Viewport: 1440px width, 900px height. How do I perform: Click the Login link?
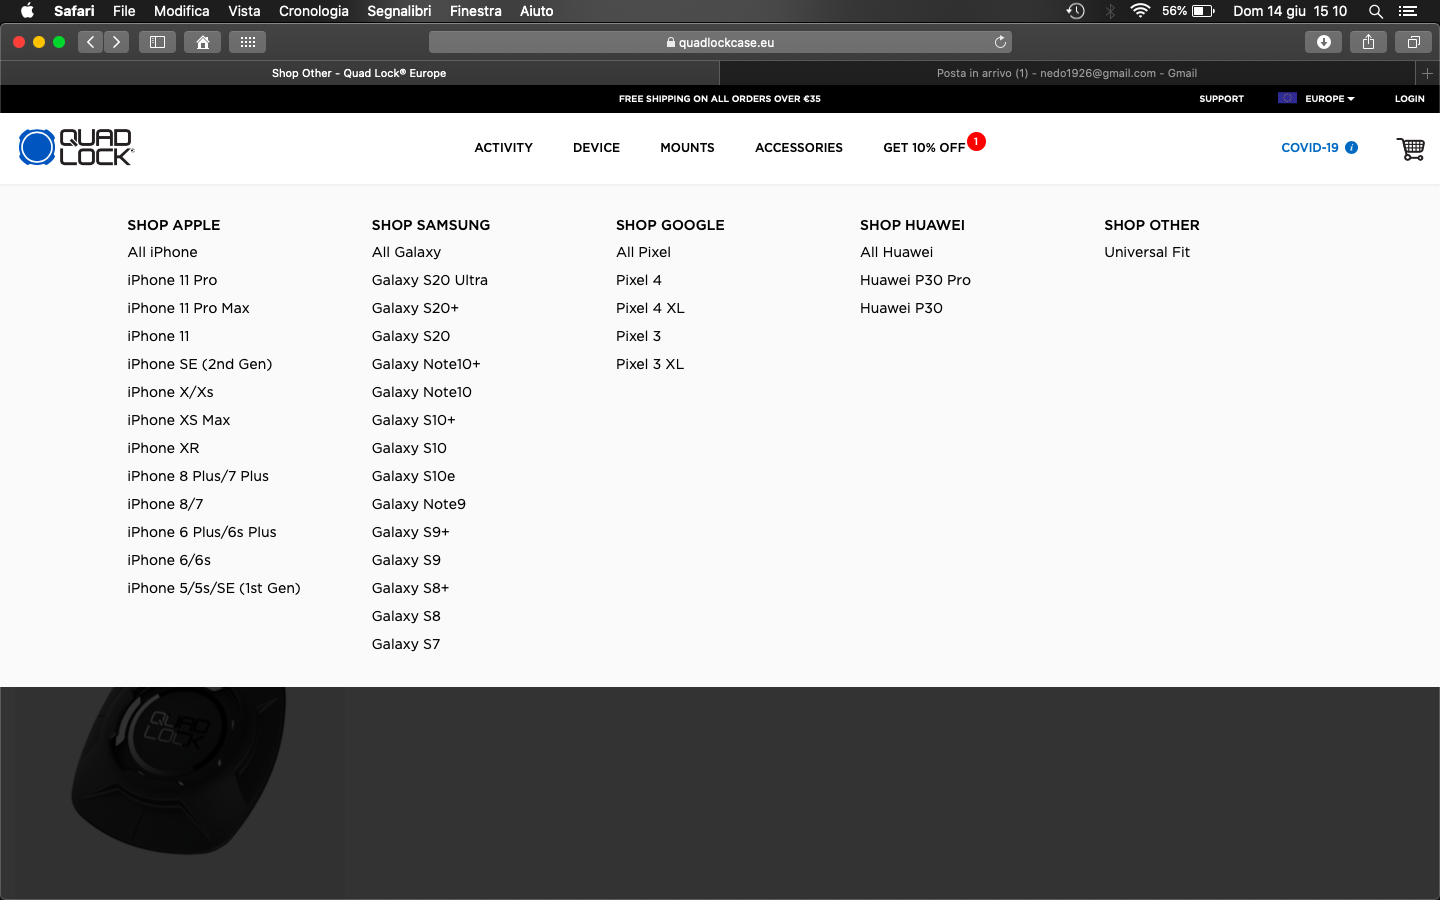pos(1409,99)
